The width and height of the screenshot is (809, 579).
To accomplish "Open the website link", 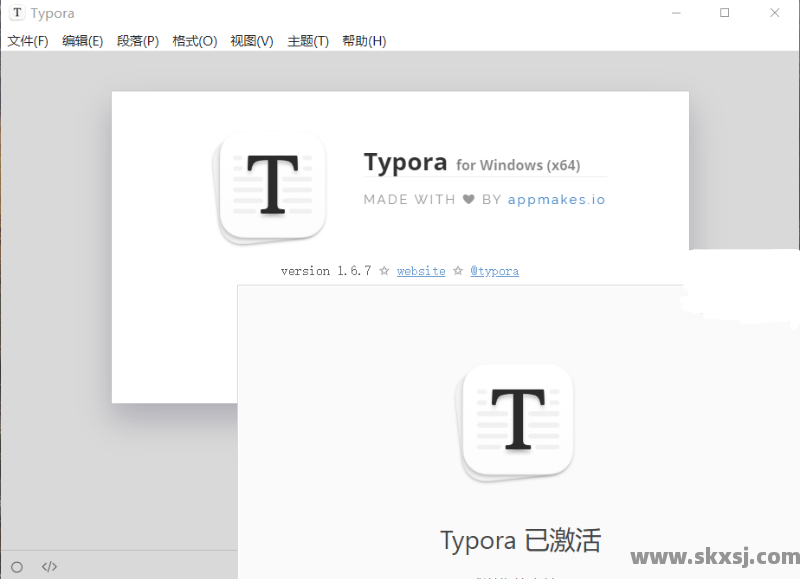I will click(x=421, y=270).
